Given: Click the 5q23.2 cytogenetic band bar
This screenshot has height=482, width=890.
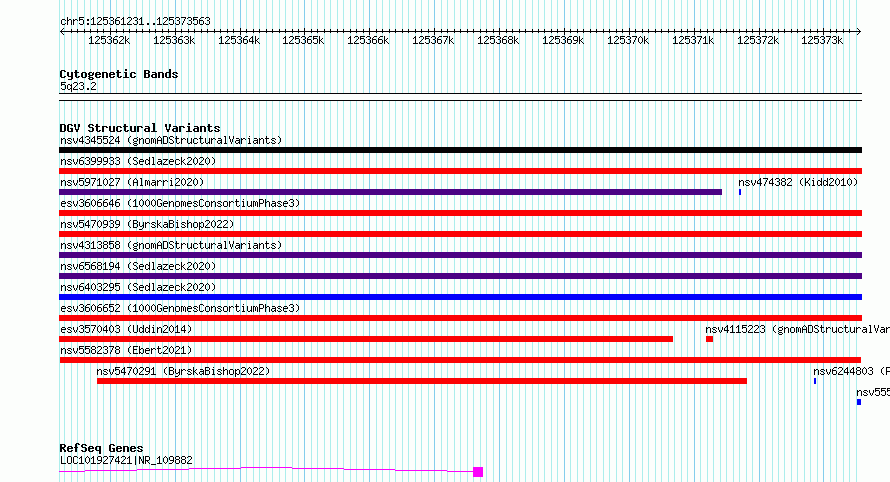Looking at the screenshot, I should coord(460,97).
